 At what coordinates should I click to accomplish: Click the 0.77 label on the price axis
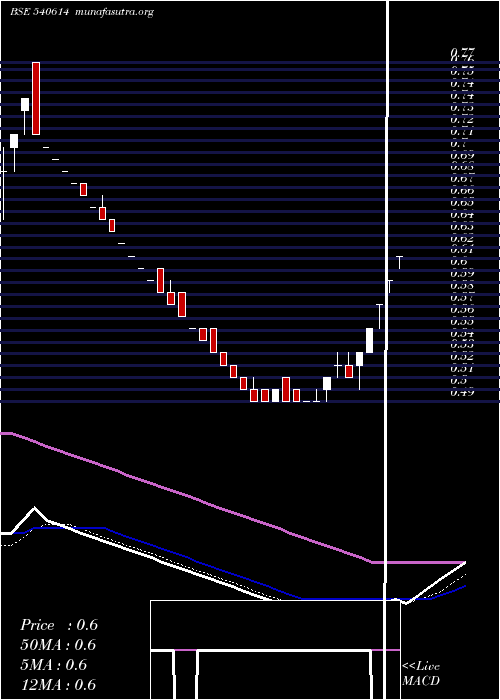(x=462, y=52)
